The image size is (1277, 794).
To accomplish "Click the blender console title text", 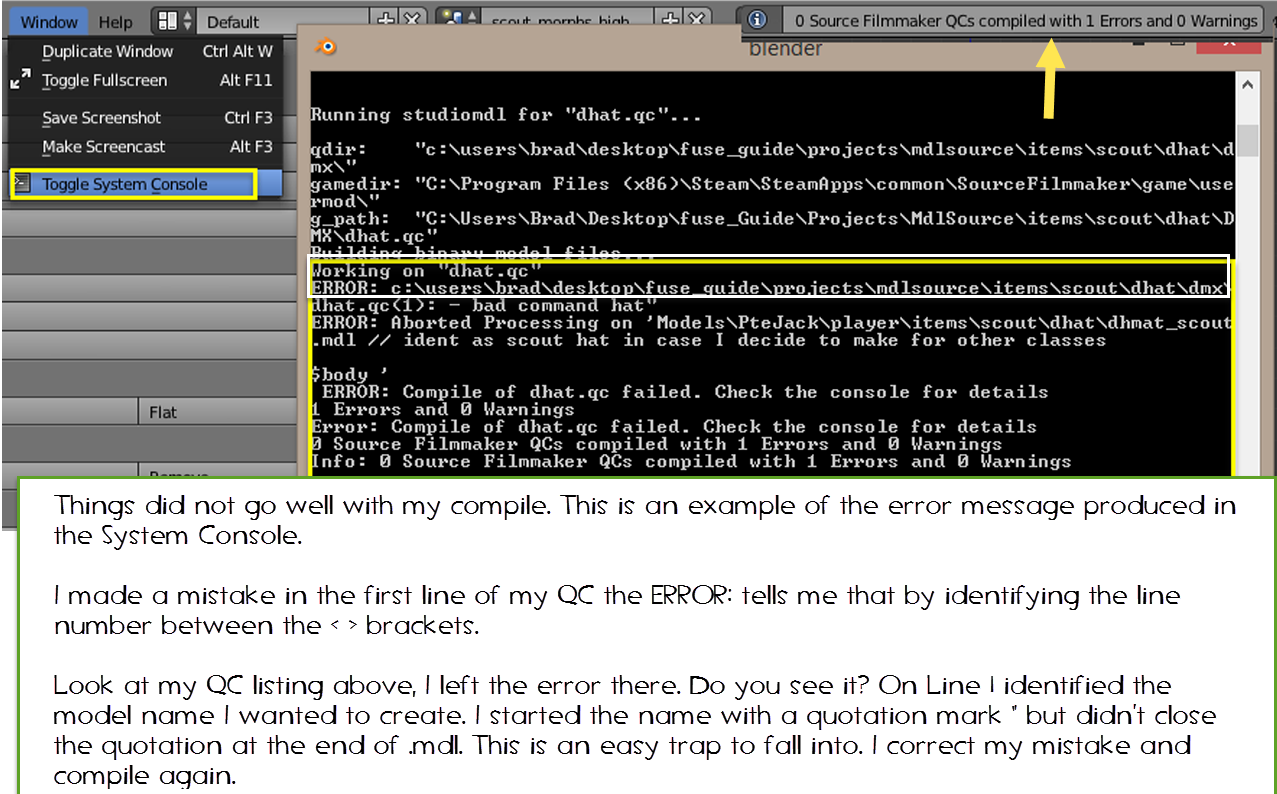I will pos(786,49).
